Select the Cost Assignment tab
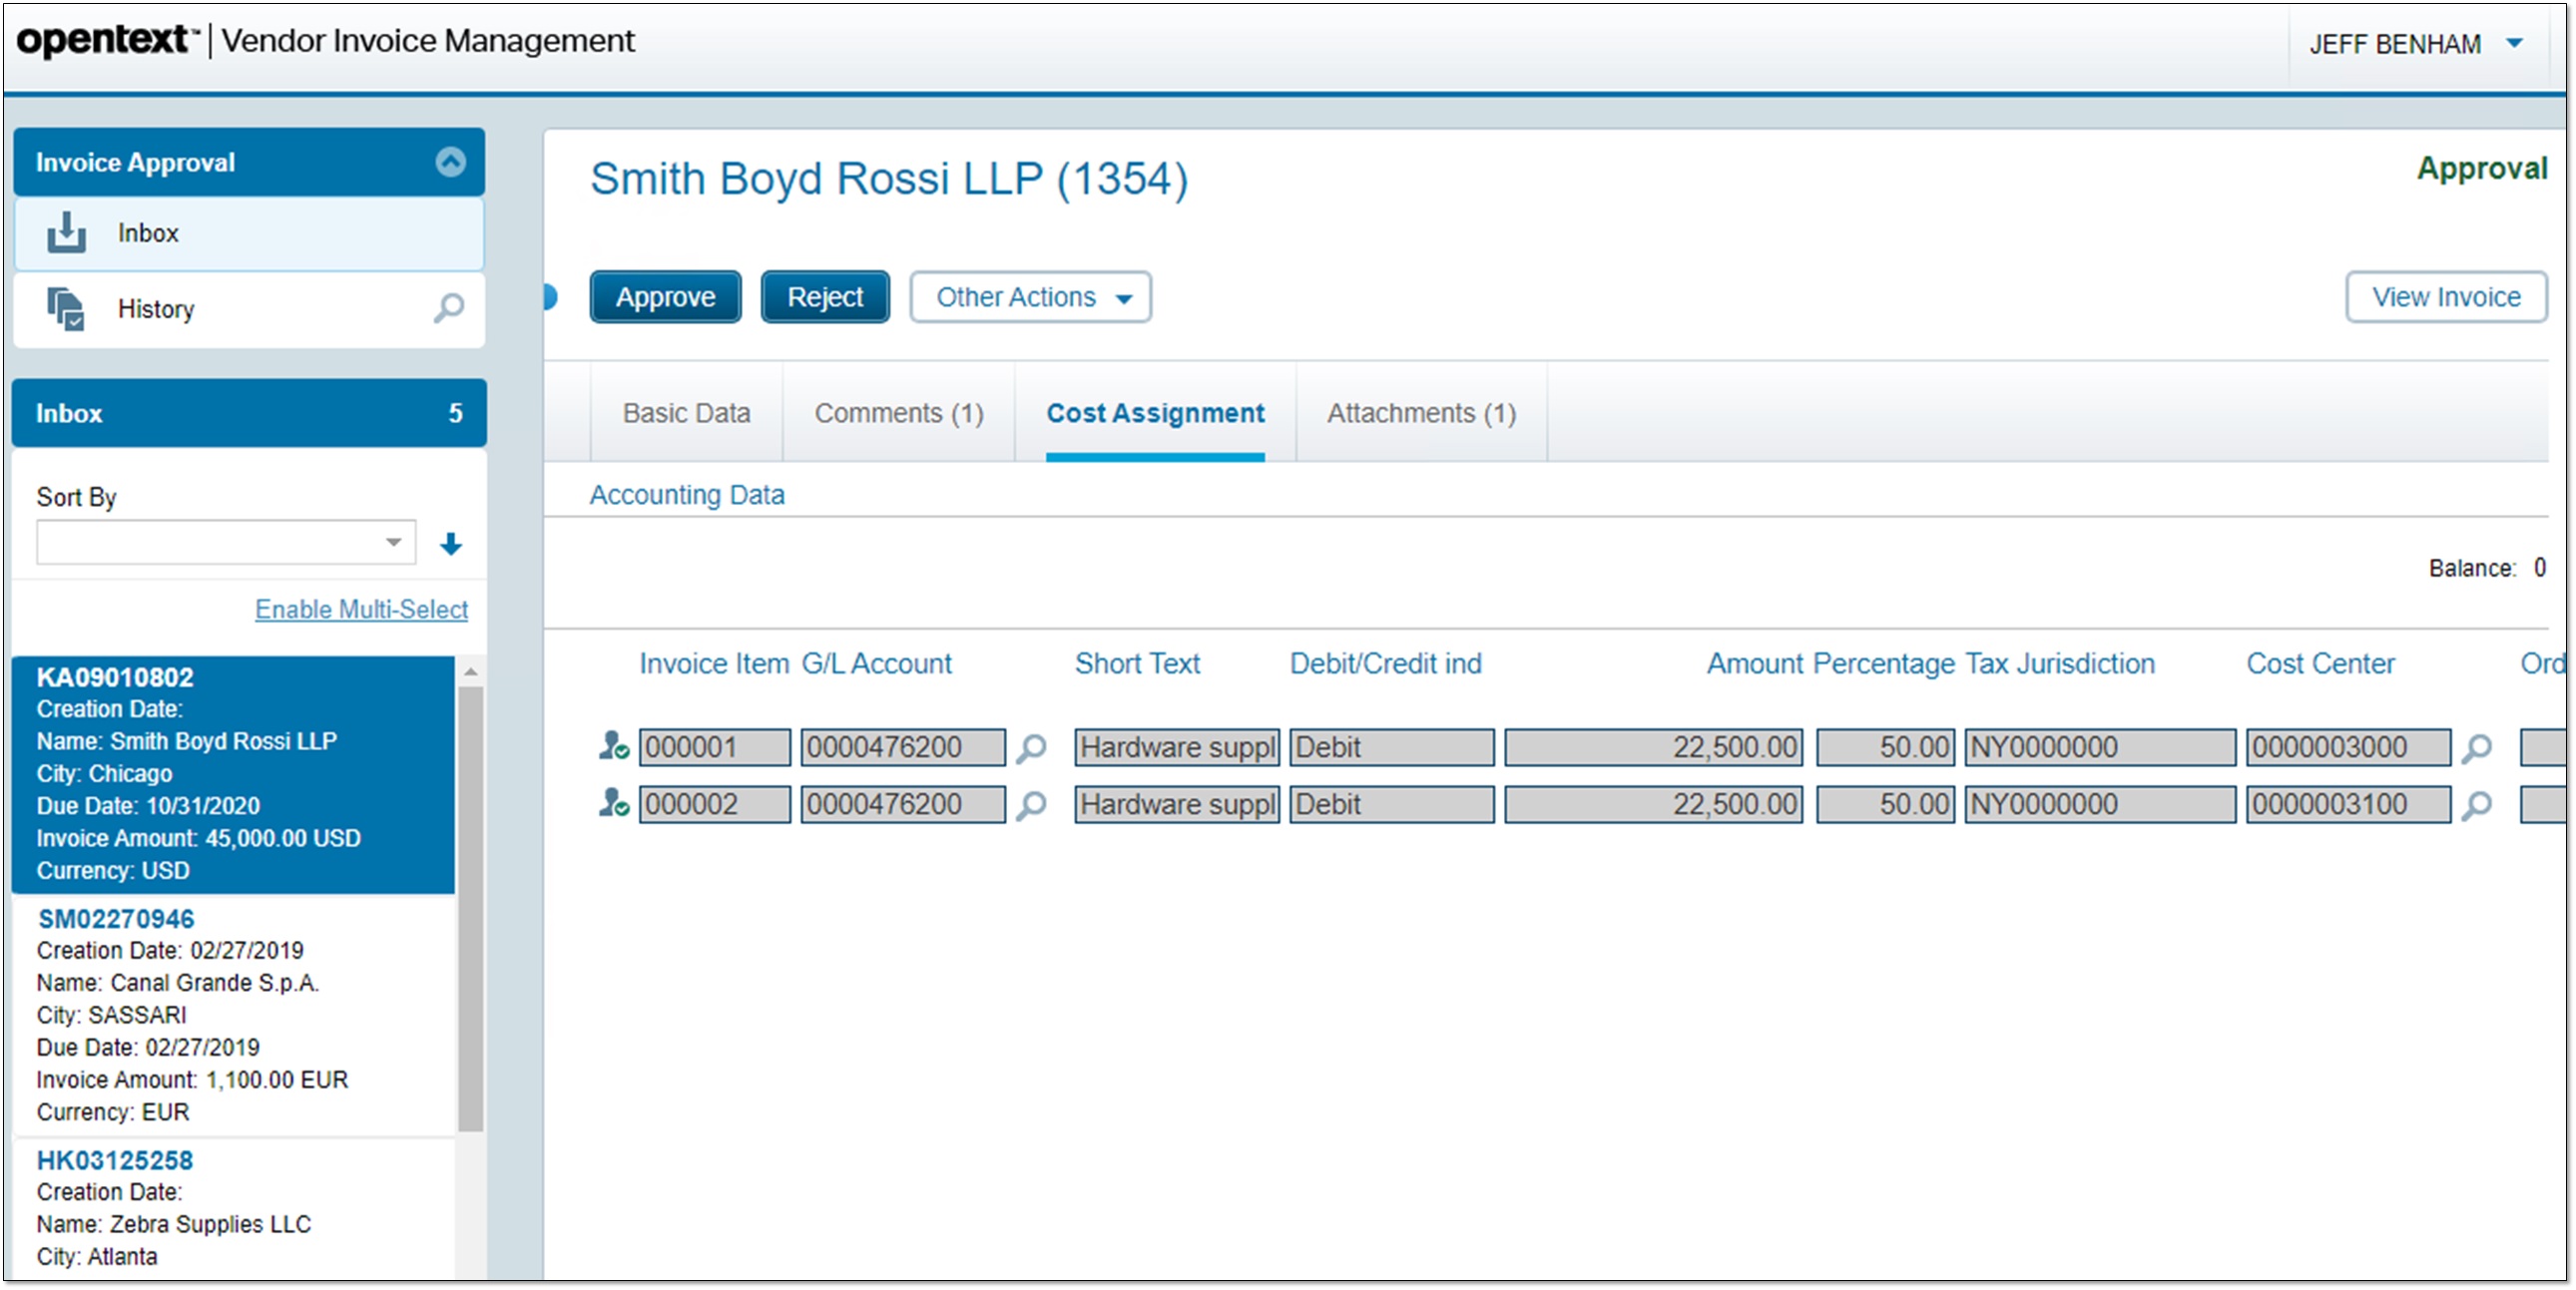 (x=1155, y=413)
